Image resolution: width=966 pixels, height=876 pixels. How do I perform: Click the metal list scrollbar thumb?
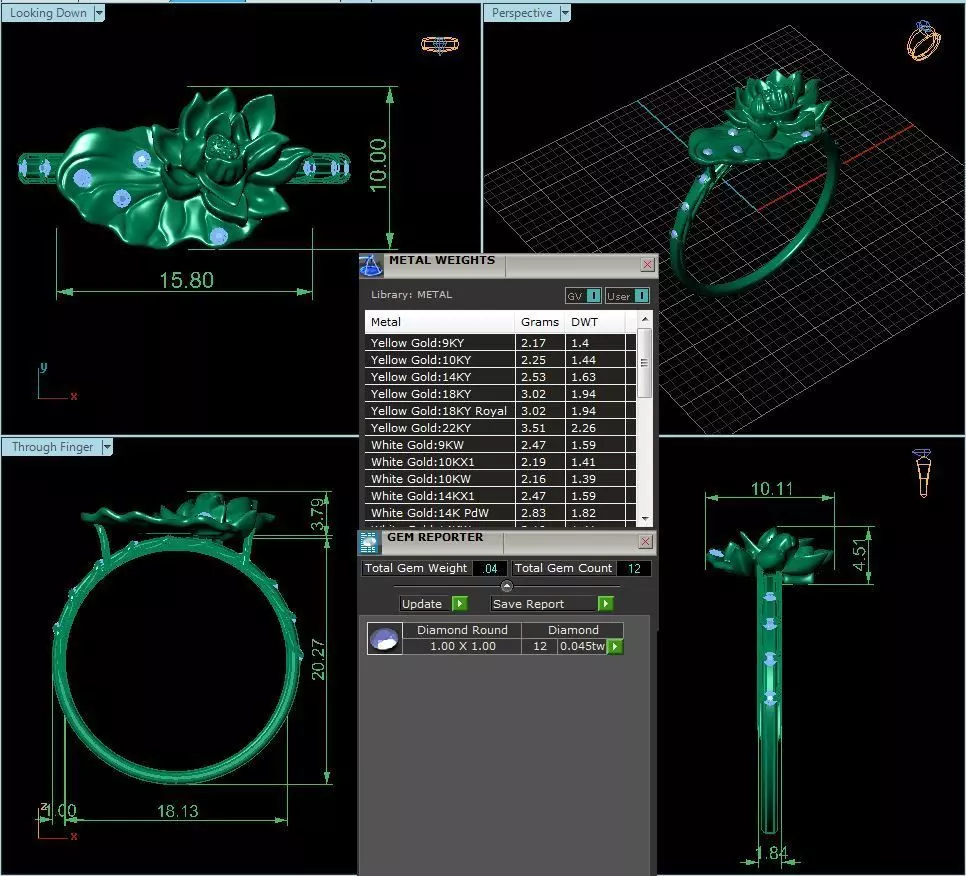[644, 362]
